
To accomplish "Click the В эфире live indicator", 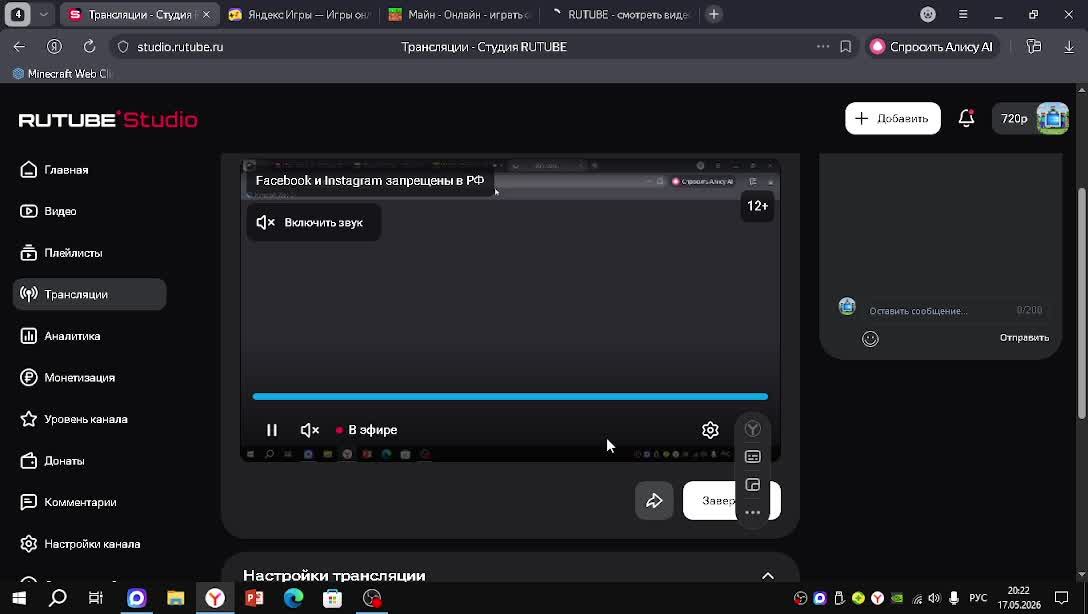I will click(367, 430).
